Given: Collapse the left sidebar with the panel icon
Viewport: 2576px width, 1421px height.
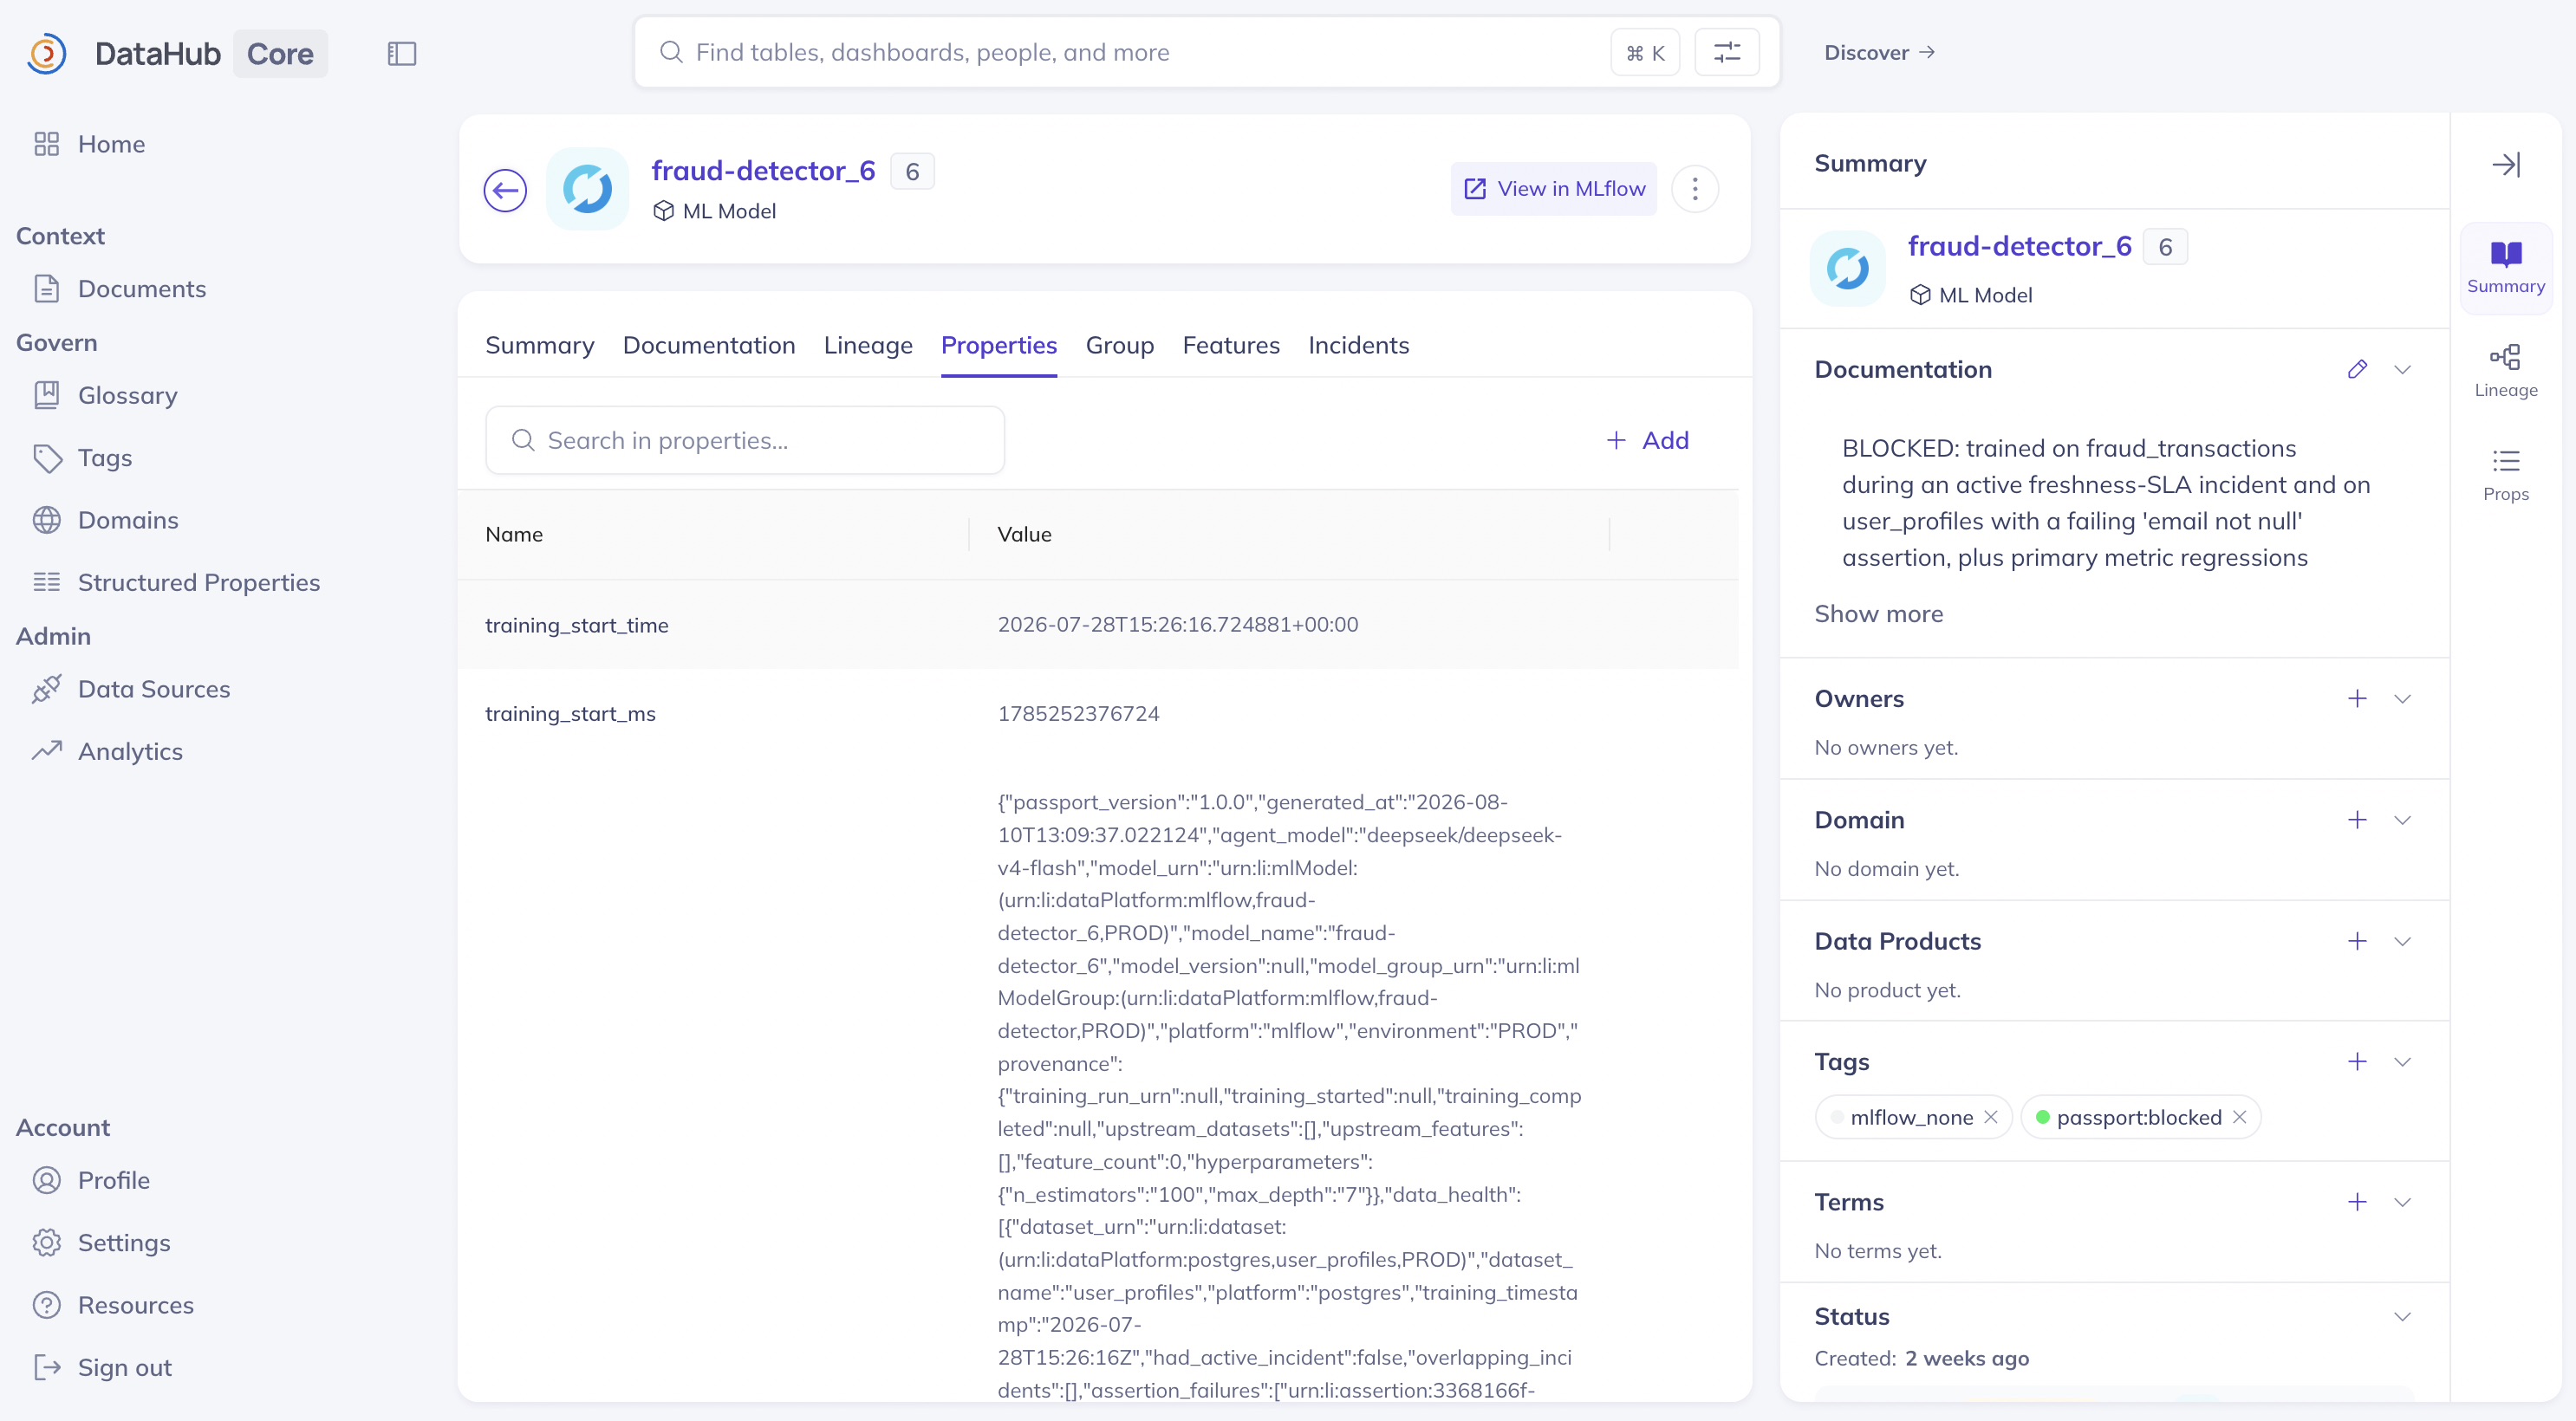Looking at the screenshot, I should point(402,53).
